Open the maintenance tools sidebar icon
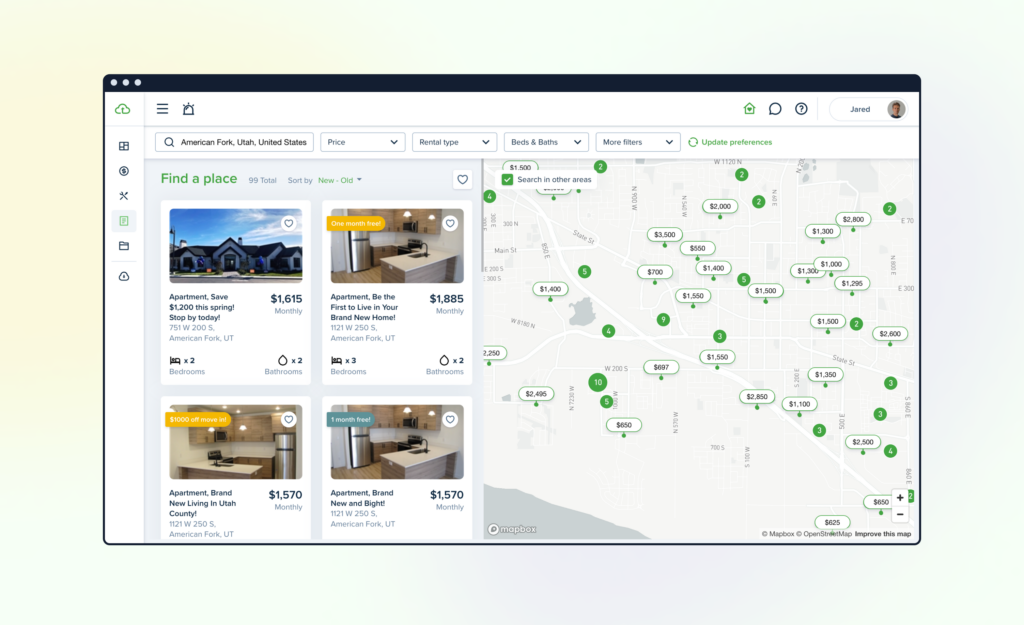Image resolution: width=1024 pixels, height=625 pixels. [x=124, y=196]
